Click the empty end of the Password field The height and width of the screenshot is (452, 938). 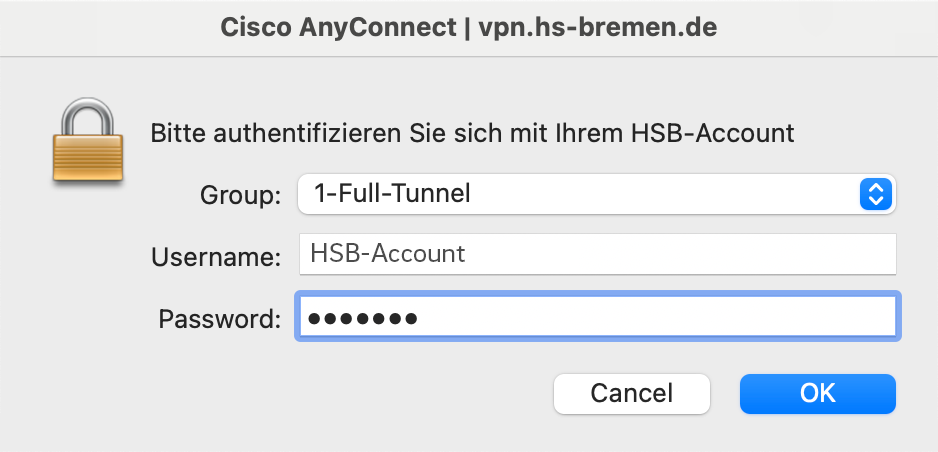[x=750, y=320]
